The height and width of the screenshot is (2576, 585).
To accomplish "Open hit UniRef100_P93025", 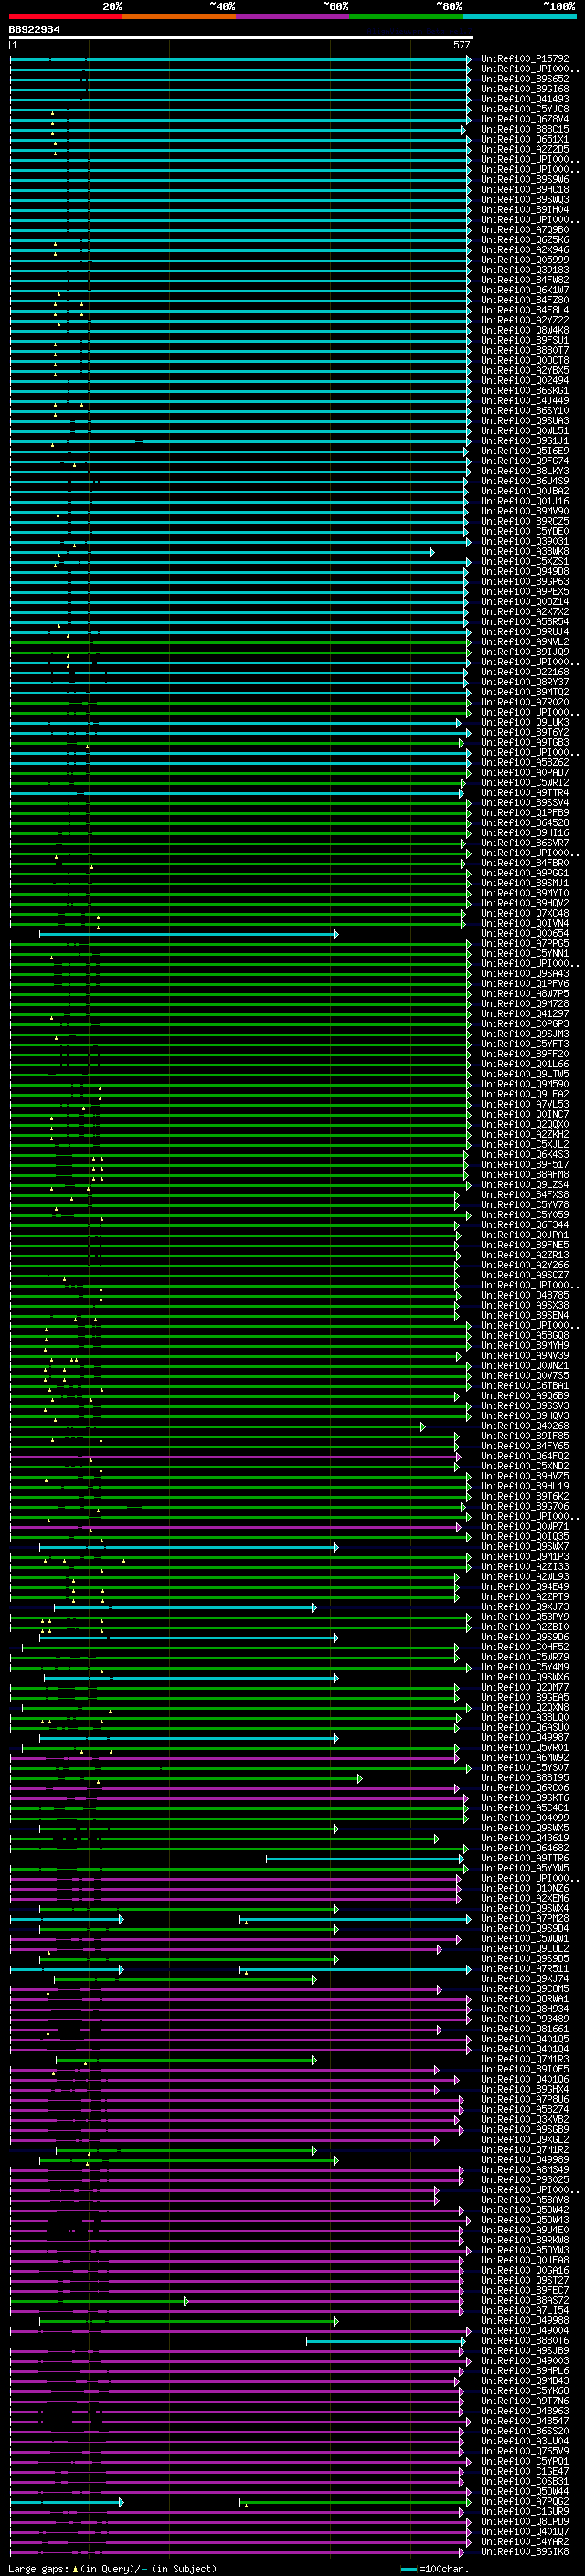I will [x=525, y=2180].
